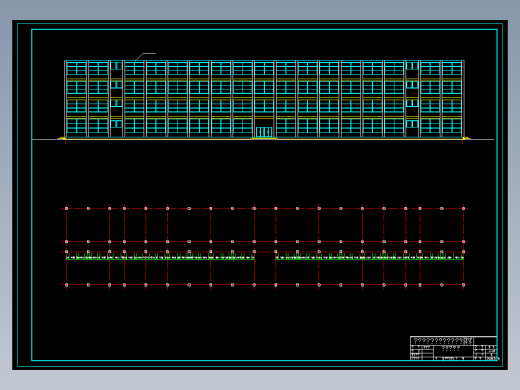Click the bottom-right column node of the grid plan
The height and width of the screenshot is (390, 520).
click(x=463, y=285)
